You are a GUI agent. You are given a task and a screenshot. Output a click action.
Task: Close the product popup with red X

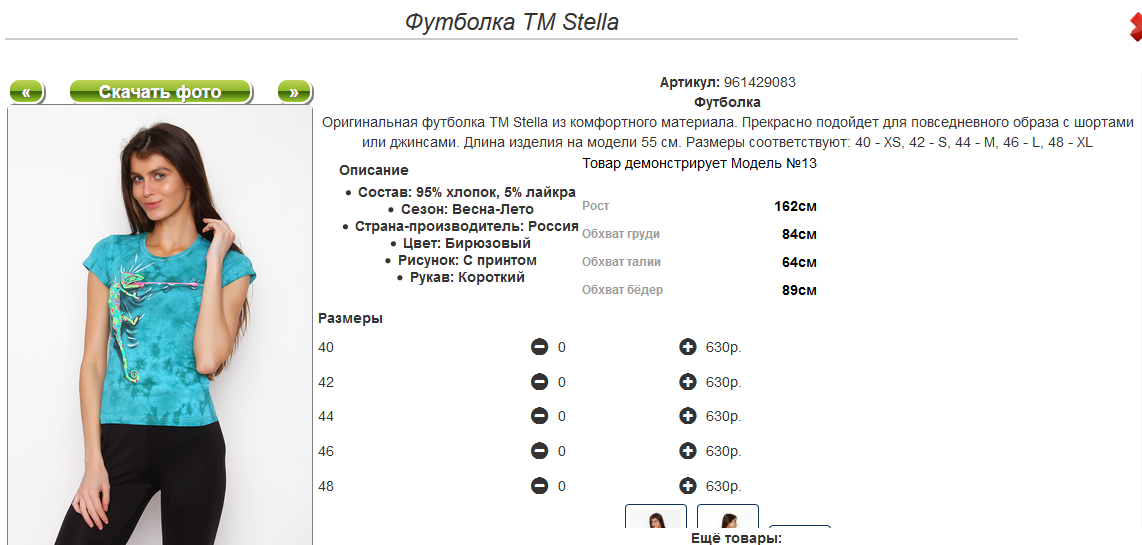click(1135, 28)
